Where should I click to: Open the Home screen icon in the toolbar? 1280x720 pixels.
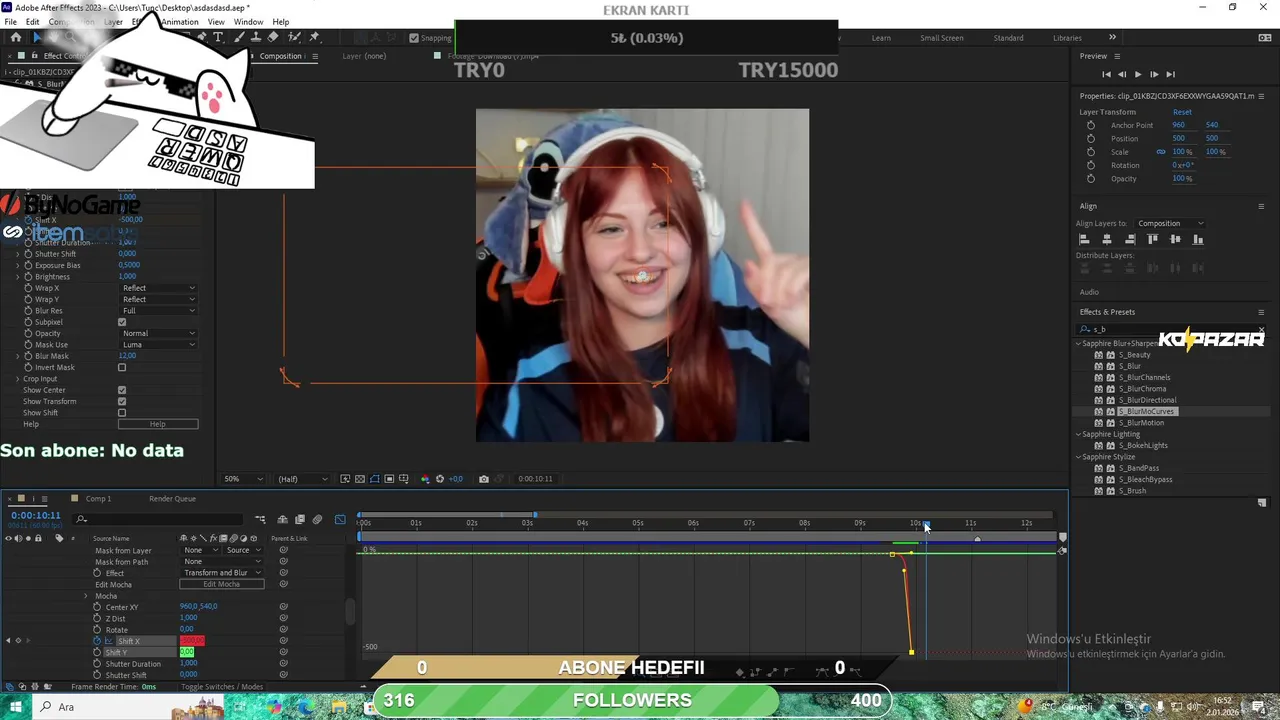pyautogui.click(x=15, y=37)
